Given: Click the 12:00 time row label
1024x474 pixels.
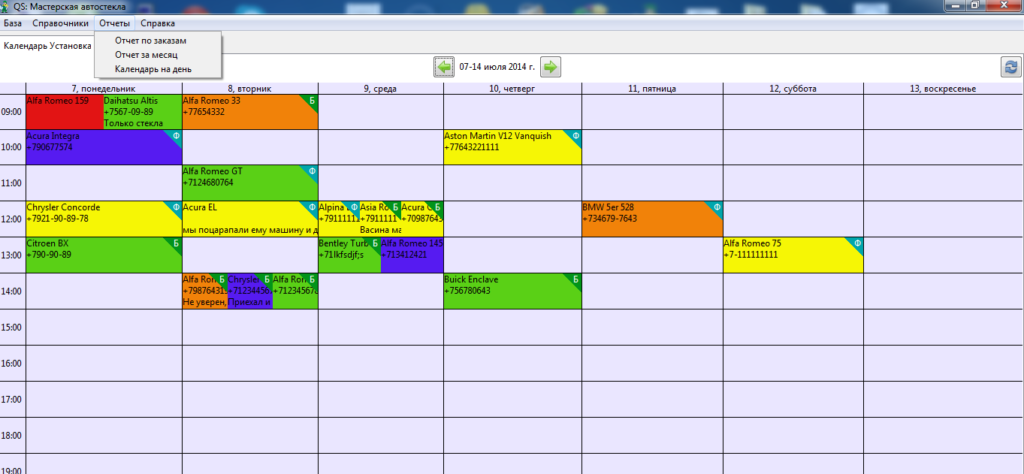Looking at the screenshot, I should click(13, 219).
